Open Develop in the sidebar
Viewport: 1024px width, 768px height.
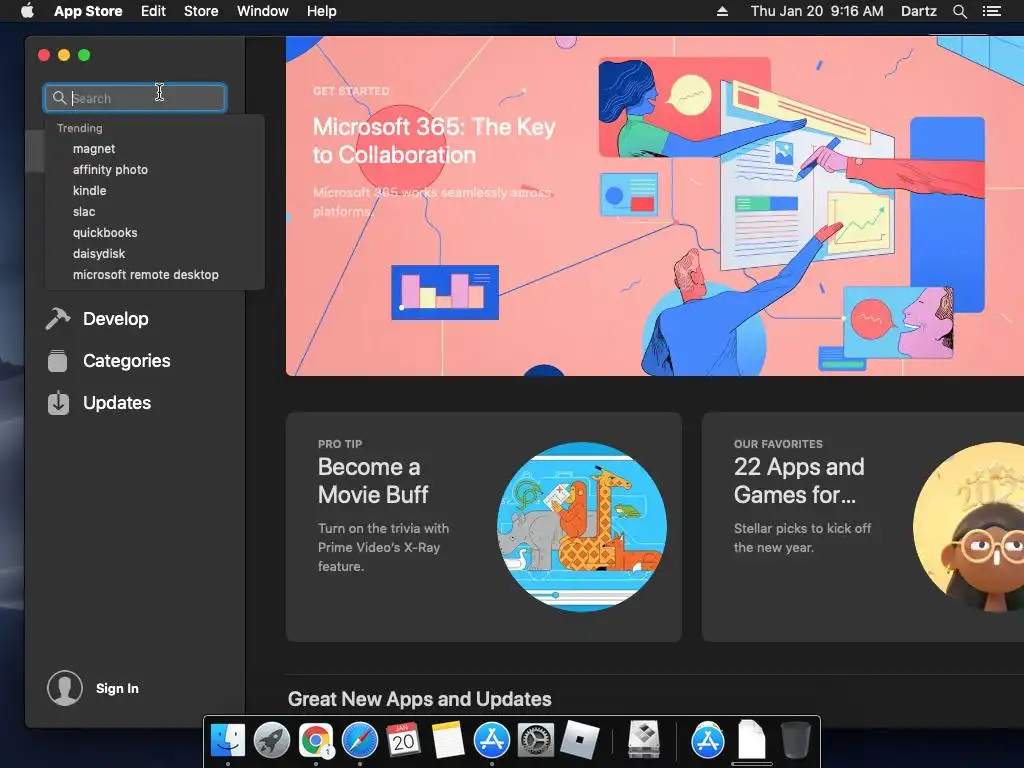116,319
